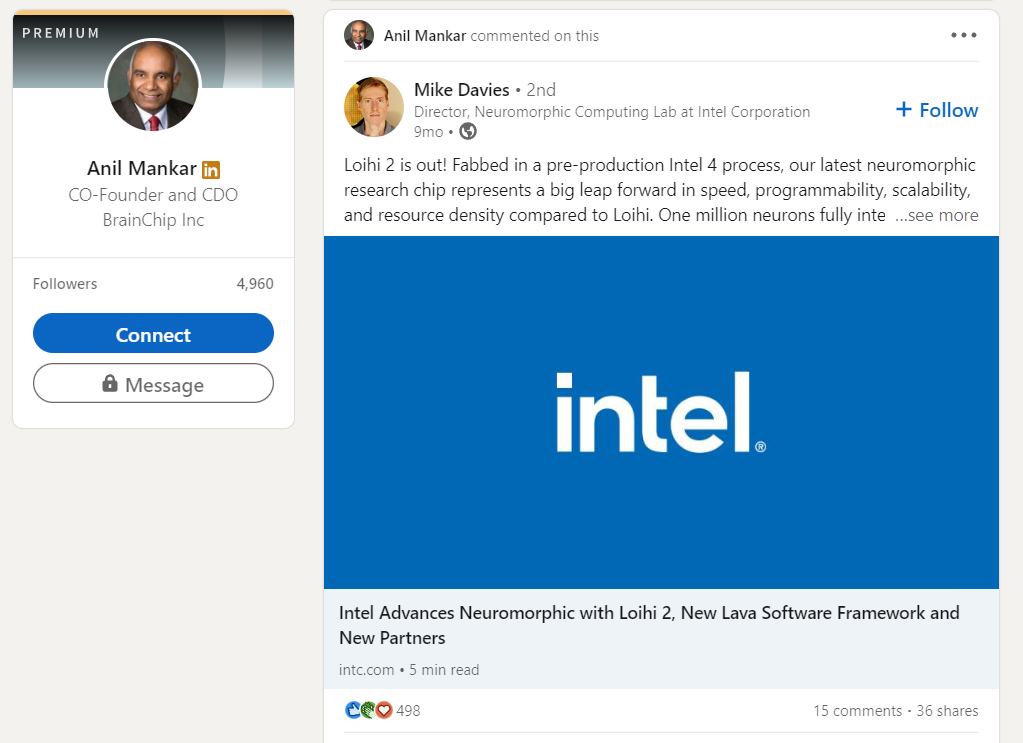The image size is (1023, 743).
Task: Click the reaction emoji icons showing 498
Action: tap(368, 711)
